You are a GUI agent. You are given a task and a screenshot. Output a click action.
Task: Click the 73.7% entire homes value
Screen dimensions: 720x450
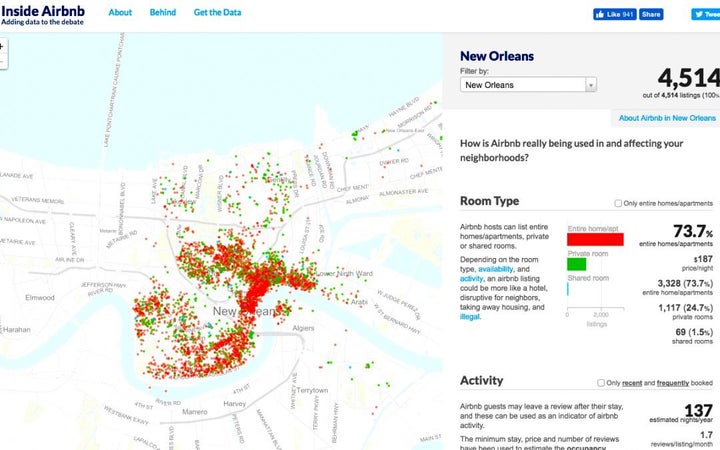[x=693, y=231]
